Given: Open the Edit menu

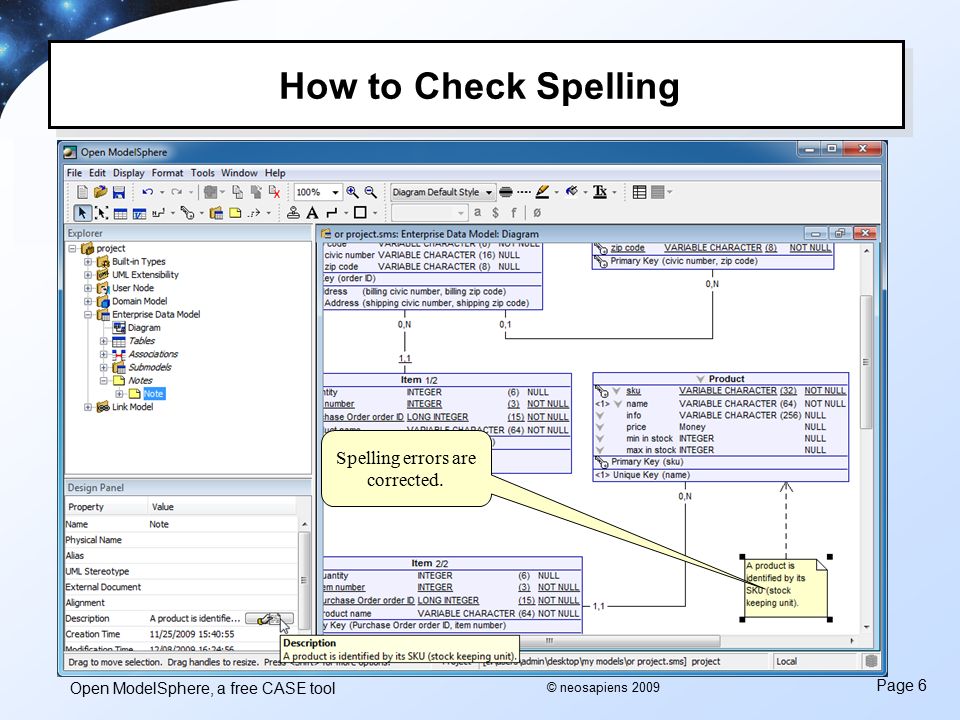Looking at the screenshot, I should pos(97,173).
